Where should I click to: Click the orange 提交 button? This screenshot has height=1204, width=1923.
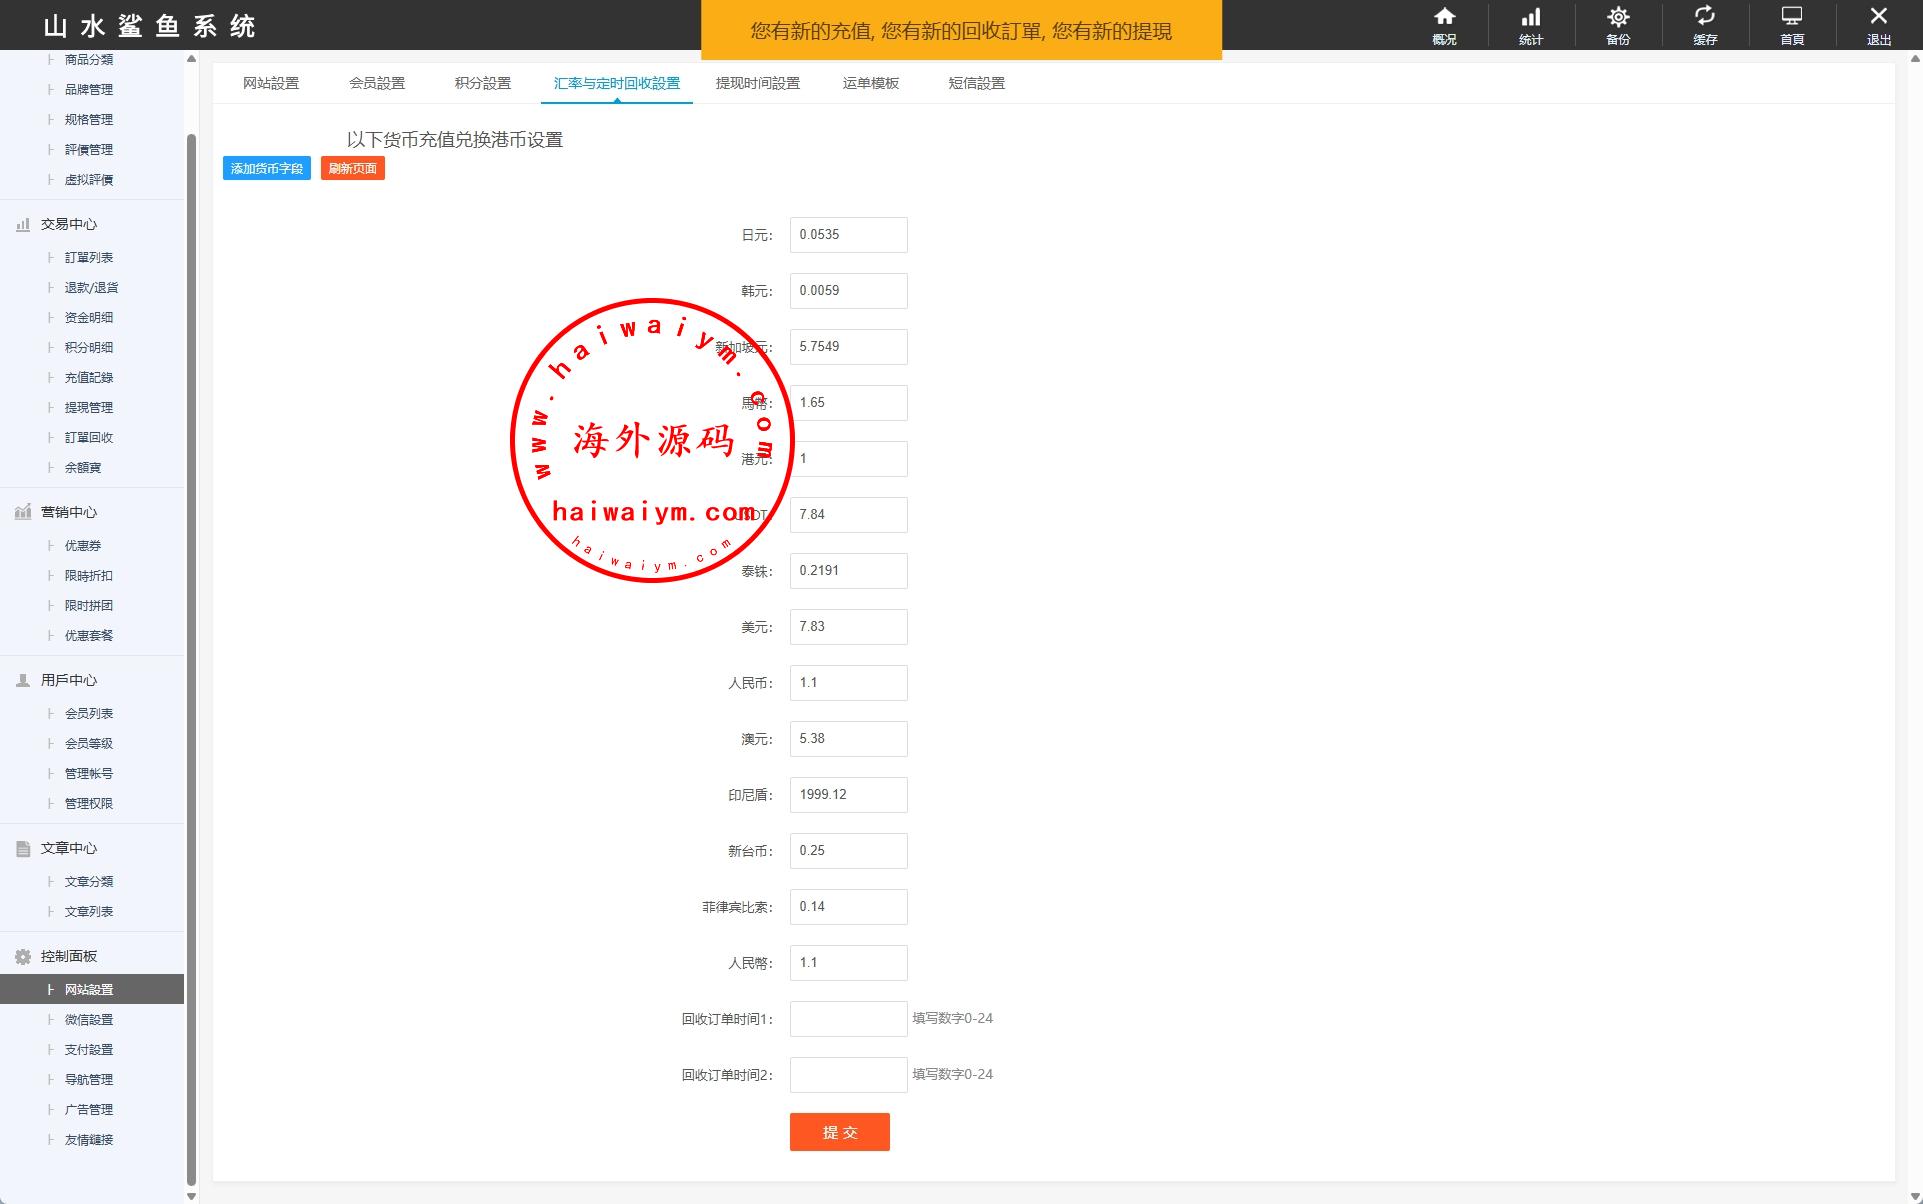pyautogui.click(x=839, y=1132)
